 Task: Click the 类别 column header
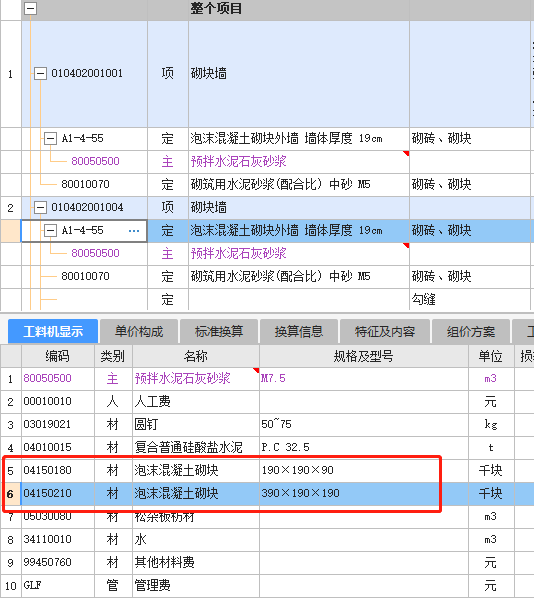coord(113,356)
